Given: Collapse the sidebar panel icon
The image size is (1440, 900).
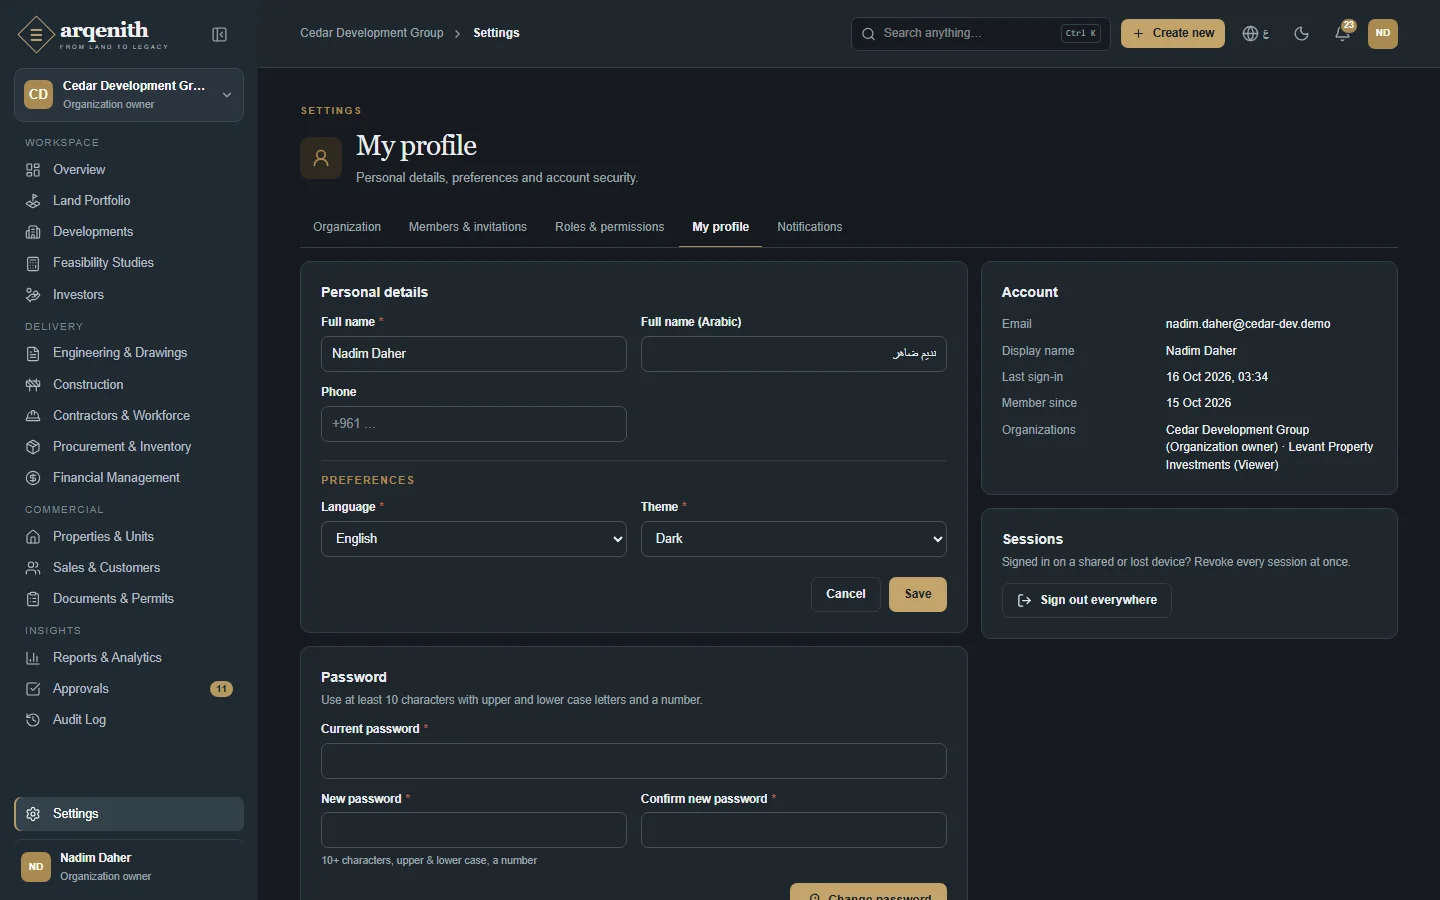Looking at the screenshot, I should pyautogui.click(x=220, y=35).
